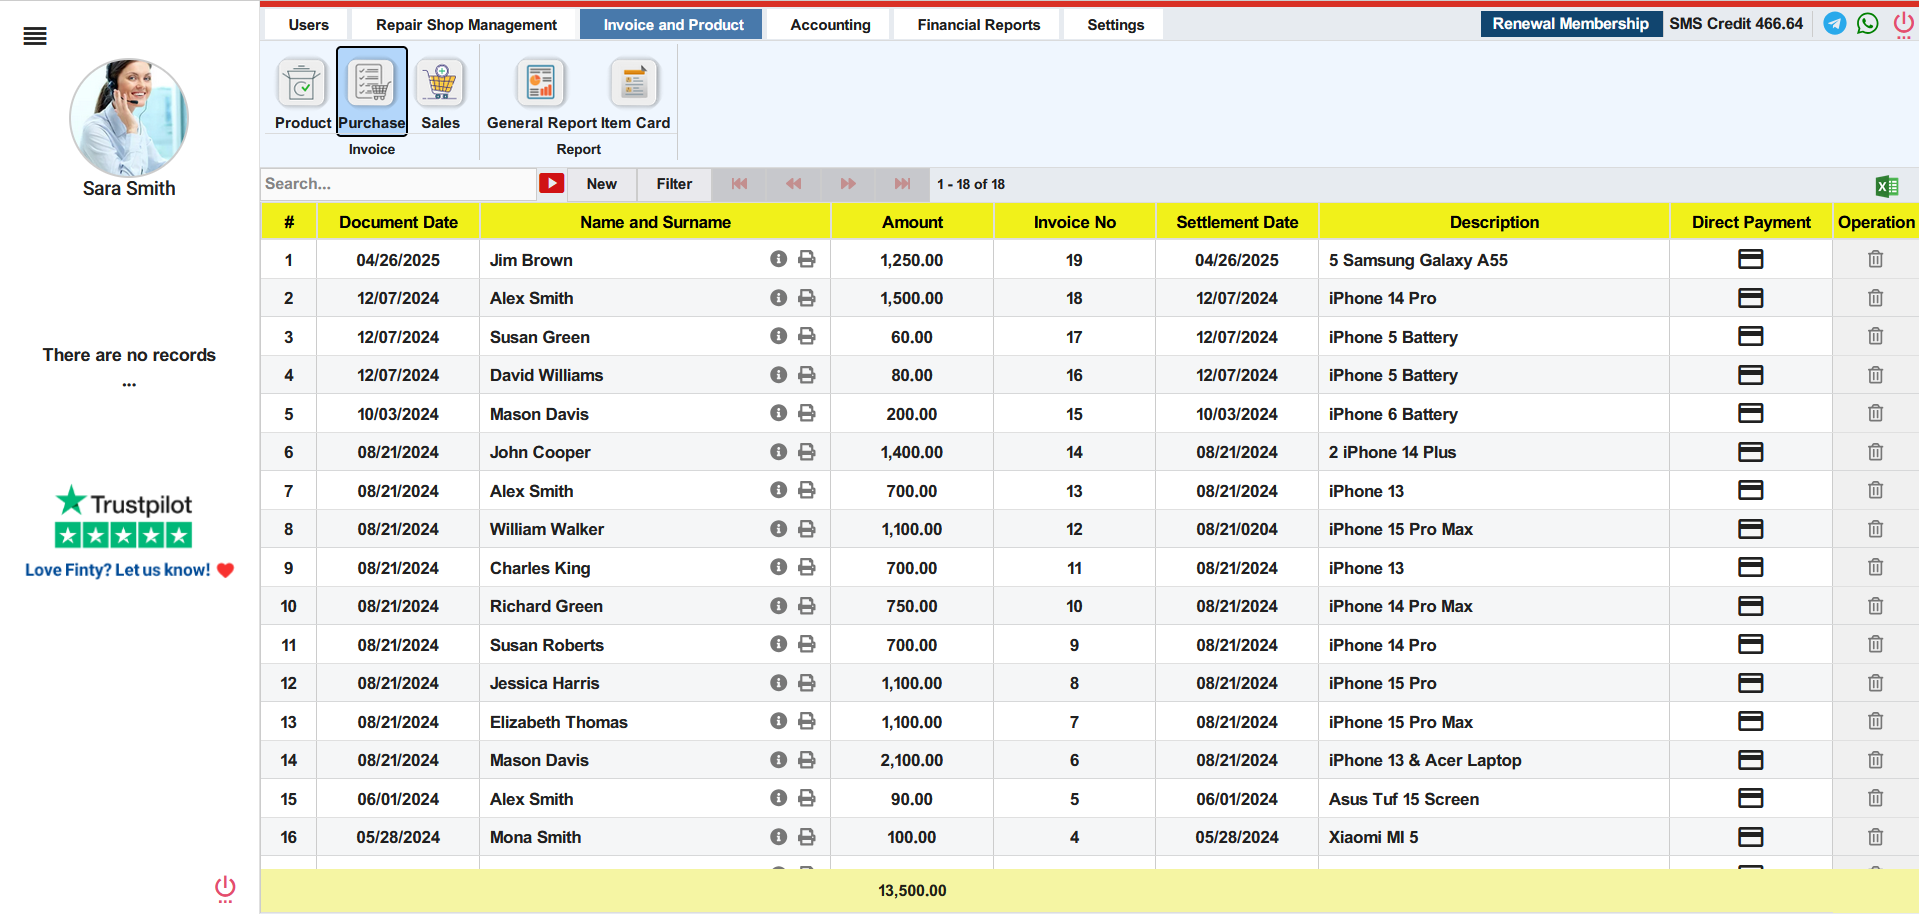Delete the Jim Brown invoice row
Image resolution: width=1919 pixels, height=914 pixels.
click(1875, 259)
